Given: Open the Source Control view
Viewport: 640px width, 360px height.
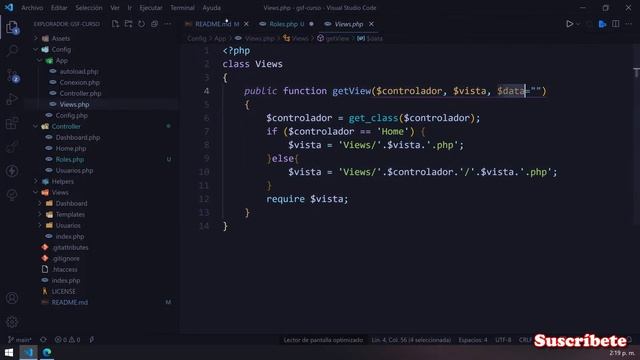Looking at the screenshot, I should [x=12, y=75].
